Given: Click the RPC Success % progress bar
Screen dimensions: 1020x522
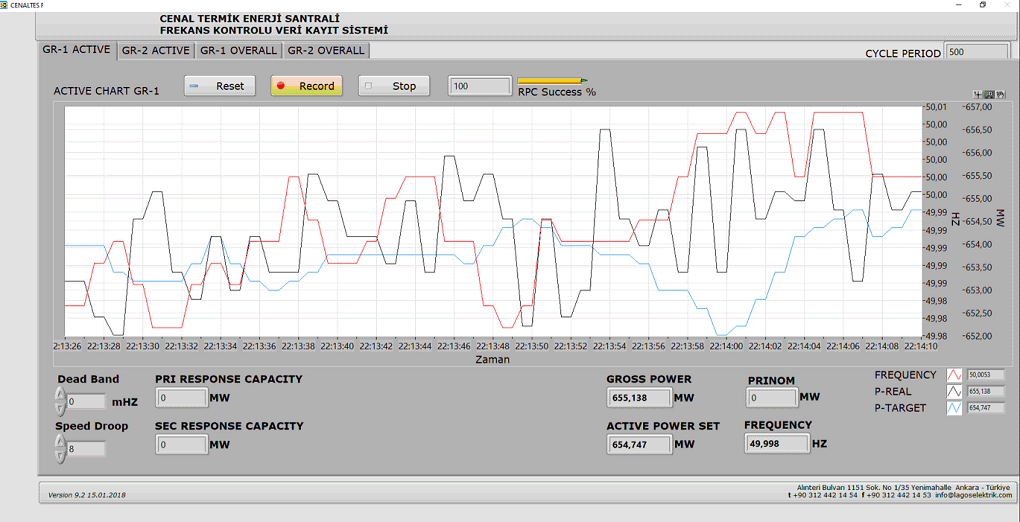Looking at the screenshot, I should click(552, 81).
